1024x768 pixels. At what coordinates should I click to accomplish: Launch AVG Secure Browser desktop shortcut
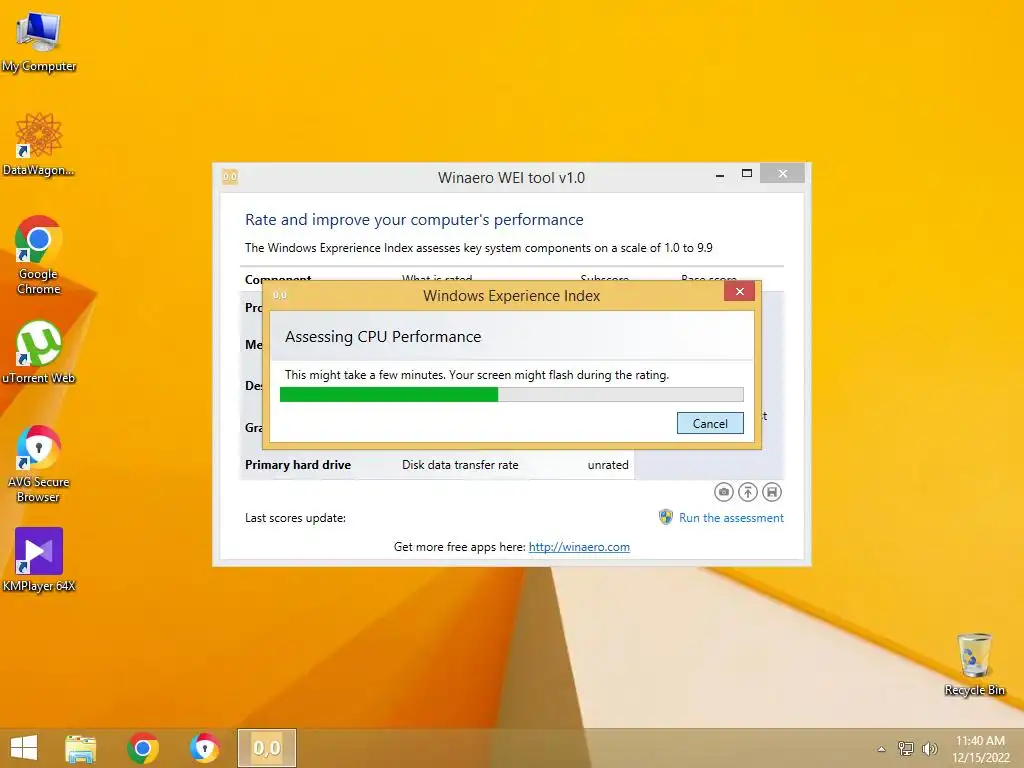tap(39, 464)
